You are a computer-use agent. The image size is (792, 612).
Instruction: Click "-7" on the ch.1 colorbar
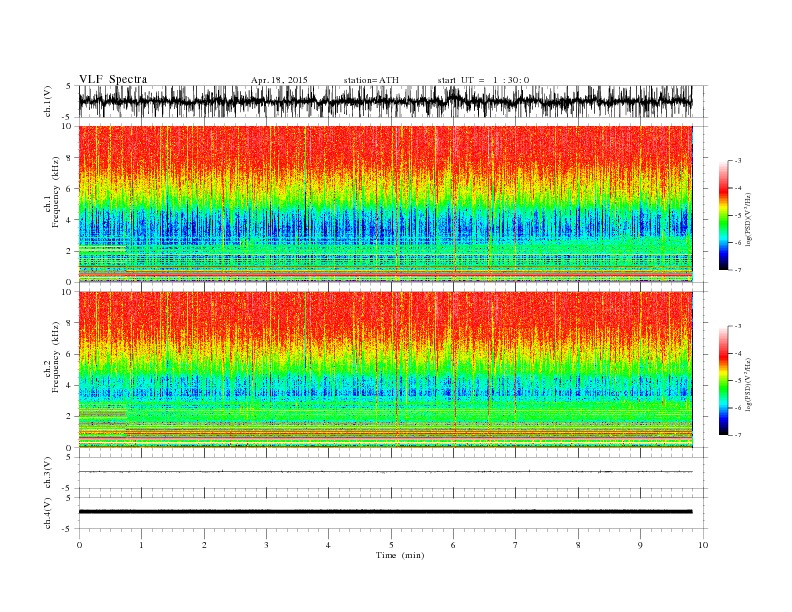pos(738,270)
